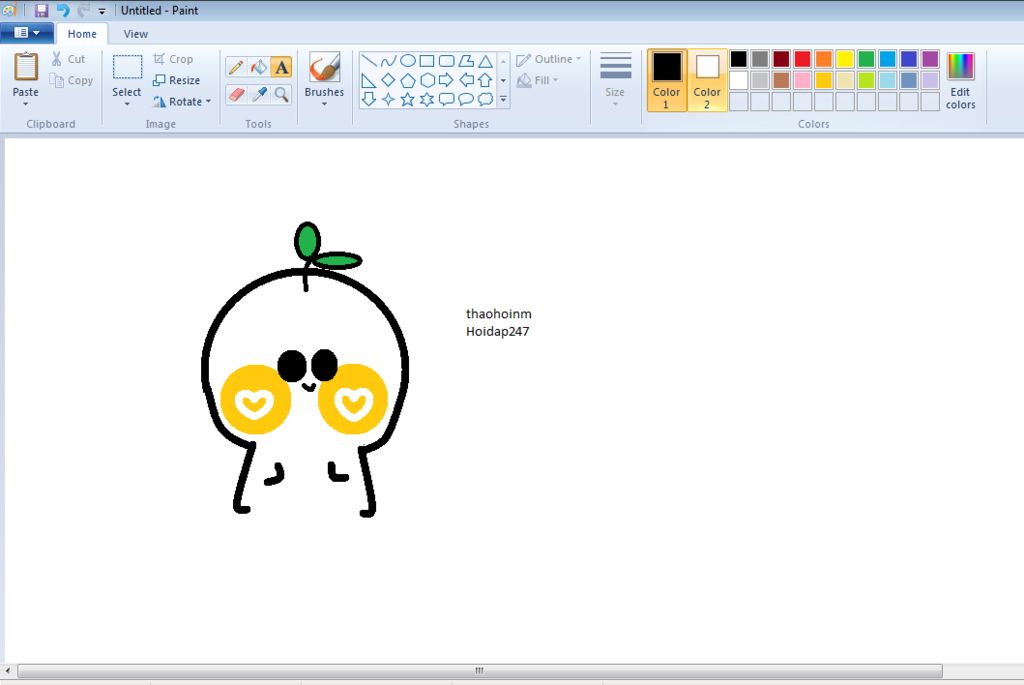Choose the Down arrow shape

tap(369, 99)
